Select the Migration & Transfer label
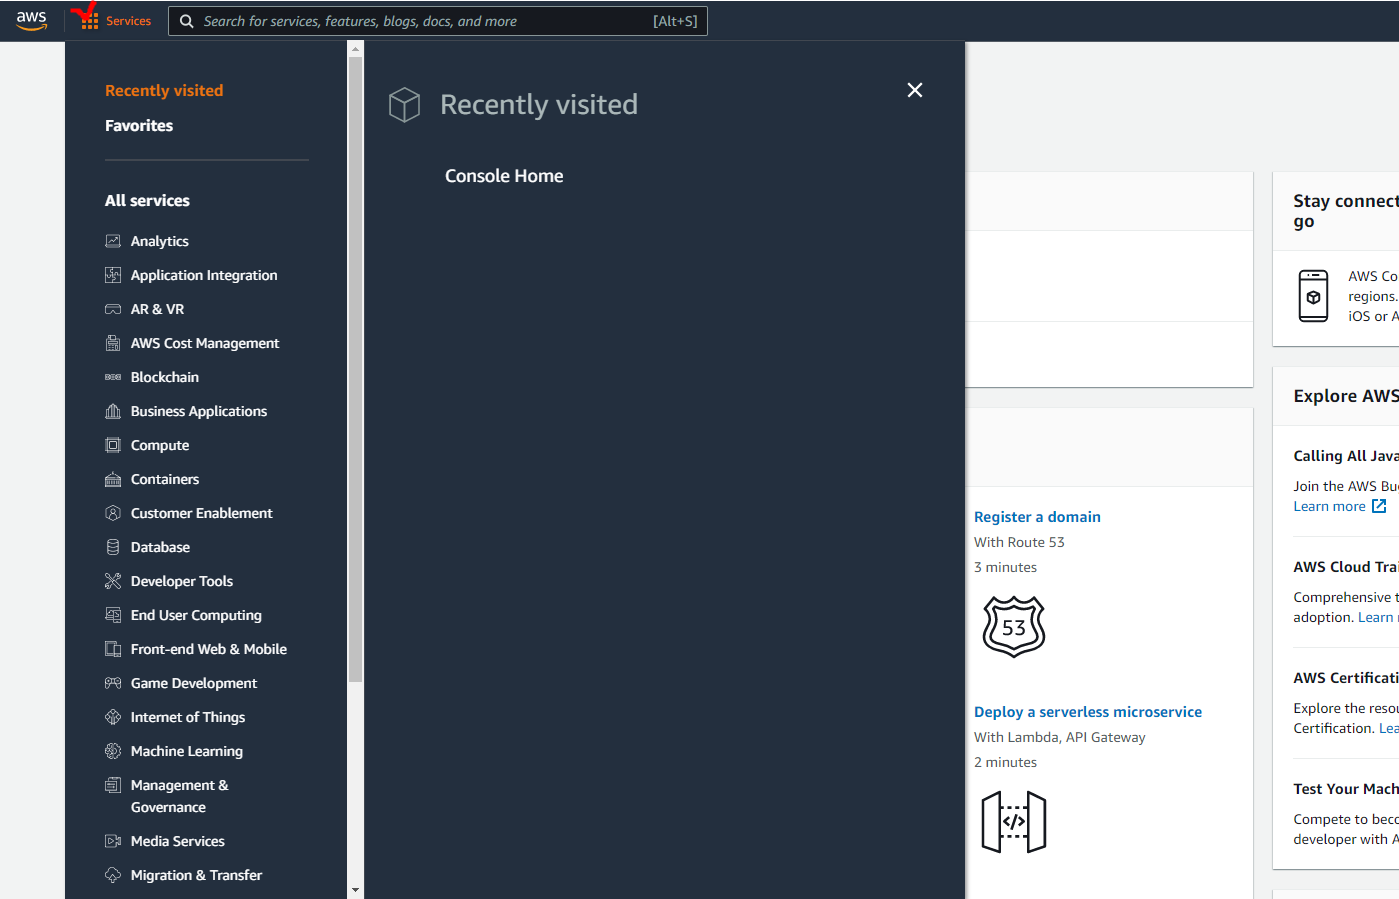This screenshot has width=1399, height=899. pos(196,875)
